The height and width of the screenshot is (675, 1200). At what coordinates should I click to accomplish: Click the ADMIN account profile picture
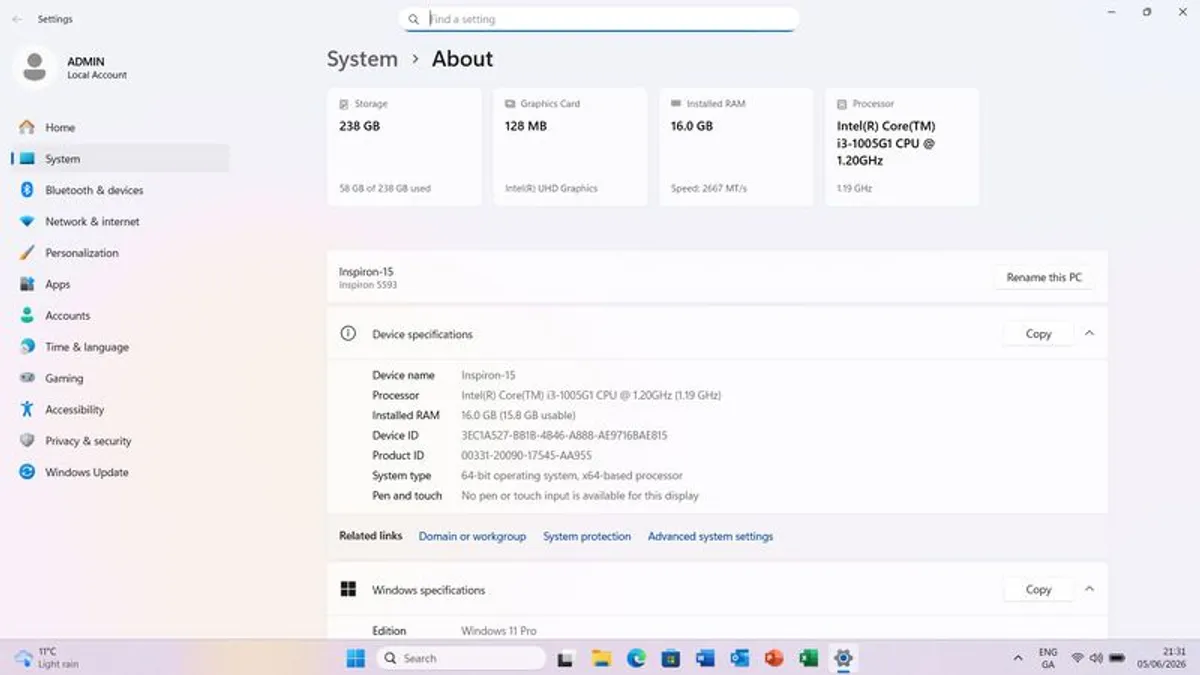[34, 67]
